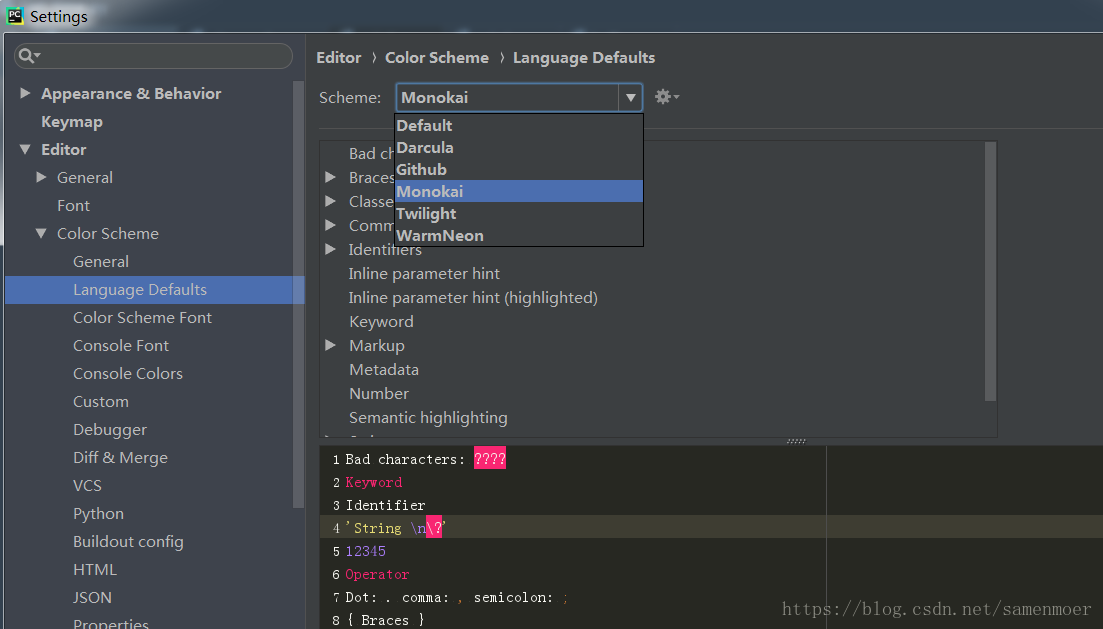Select Keyword in attributes list
The image size is (1103, 629).
tap(381, 322)
